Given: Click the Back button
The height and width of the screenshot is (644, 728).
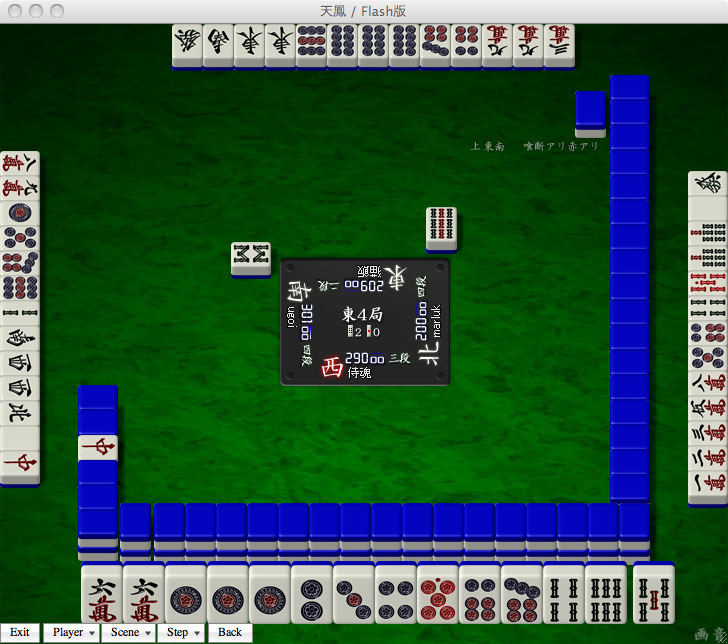Looking at the screenshot, I should (230, 632).
